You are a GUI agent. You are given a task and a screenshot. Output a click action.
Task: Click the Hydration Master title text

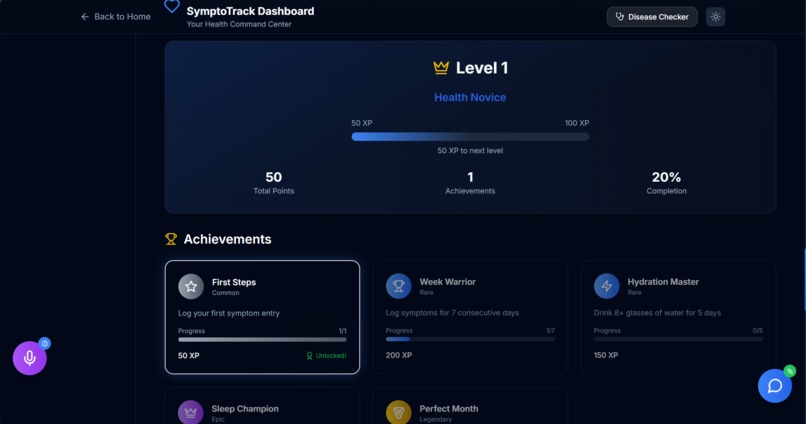point(663,282)
